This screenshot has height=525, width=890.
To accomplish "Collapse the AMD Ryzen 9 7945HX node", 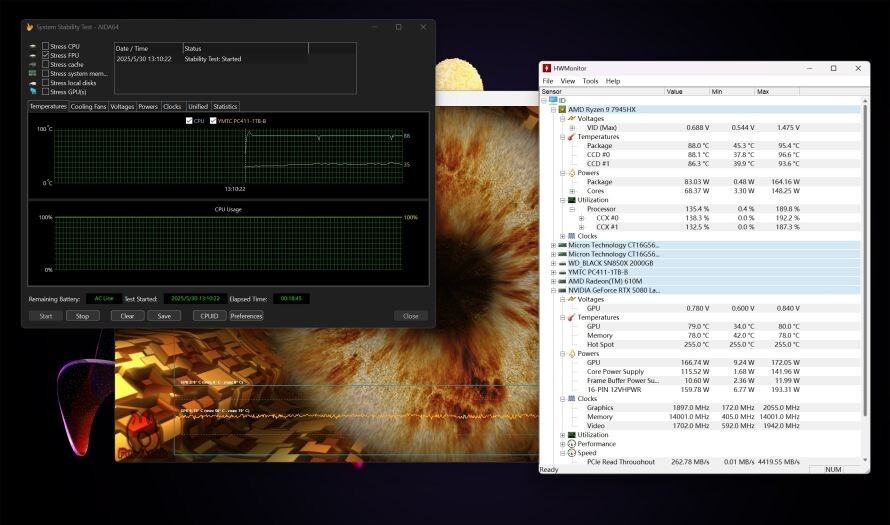I will pyautogui.click(x=553, y=110).
